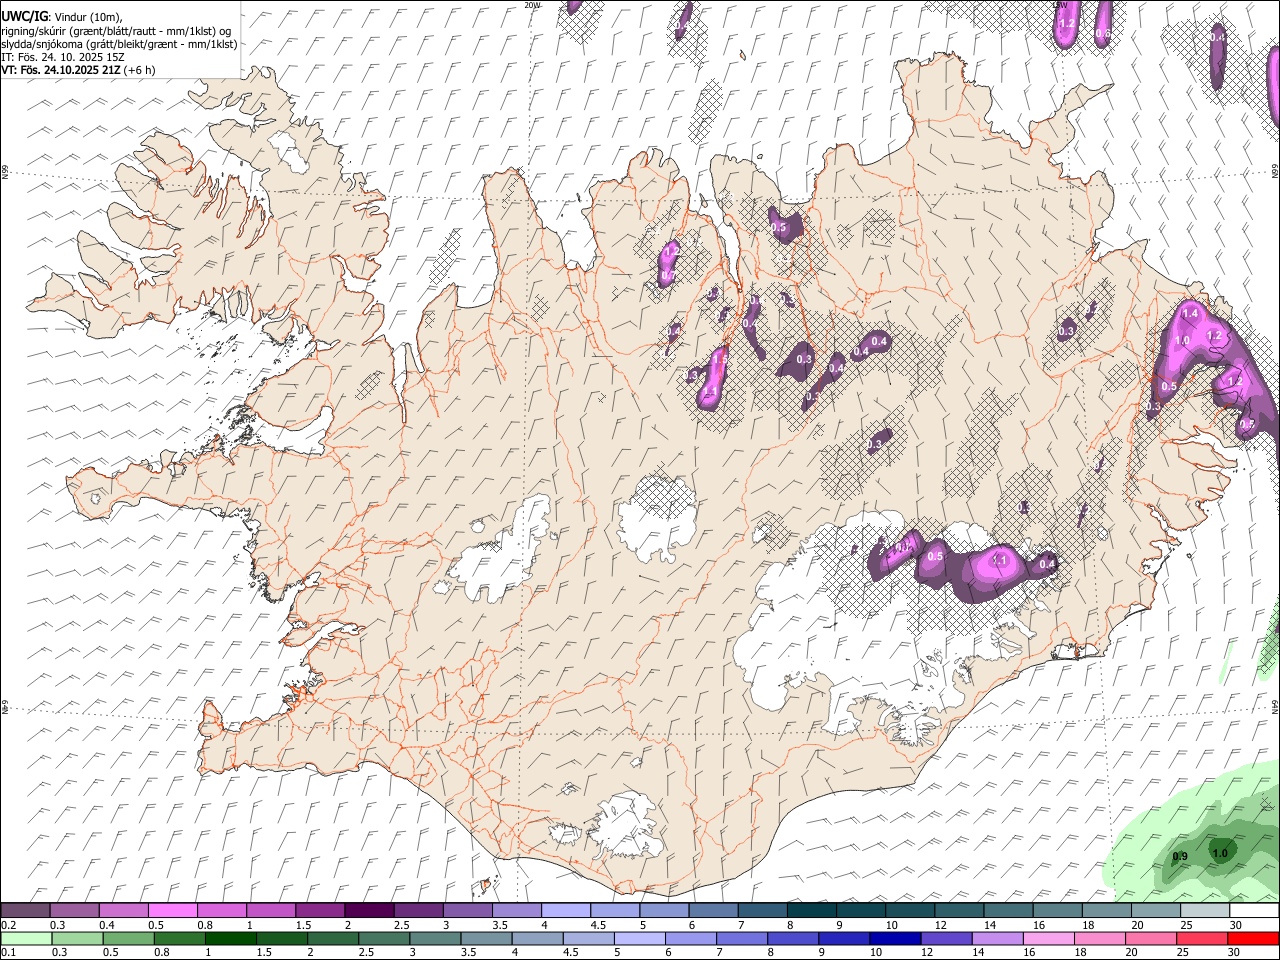Click the '4.5' label under the purple scale
Screen dimensions: 1280x960
click(x=598, y=925)
